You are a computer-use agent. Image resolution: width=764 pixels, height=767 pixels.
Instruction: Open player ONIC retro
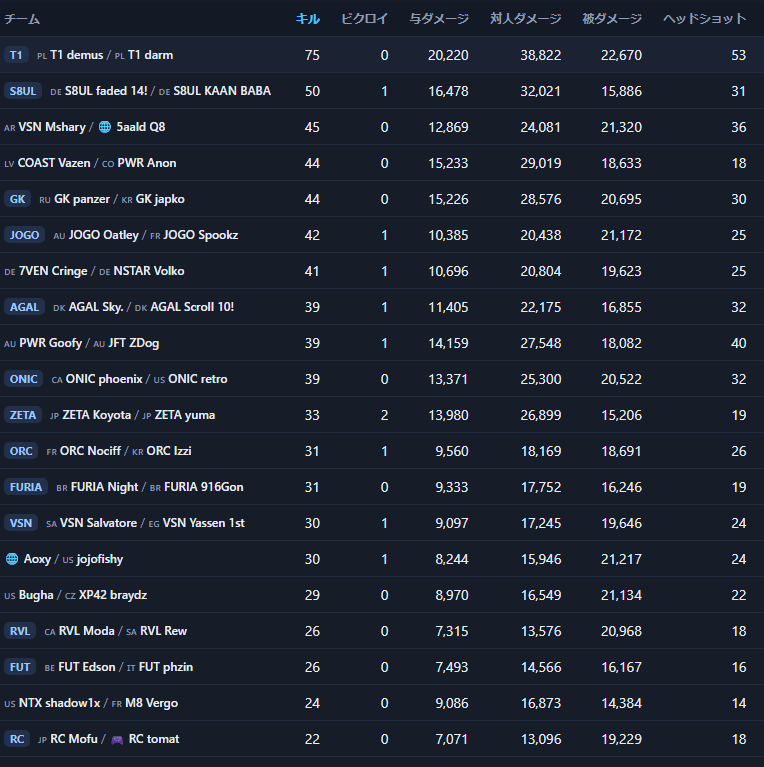(198, 379)
